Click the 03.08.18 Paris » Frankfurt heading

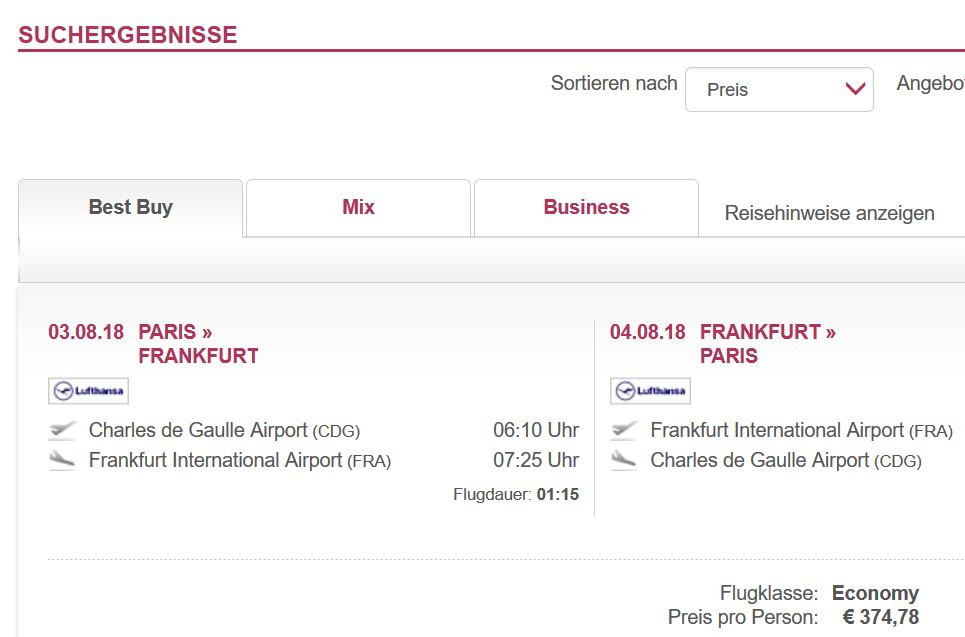(x=153, y=343)
